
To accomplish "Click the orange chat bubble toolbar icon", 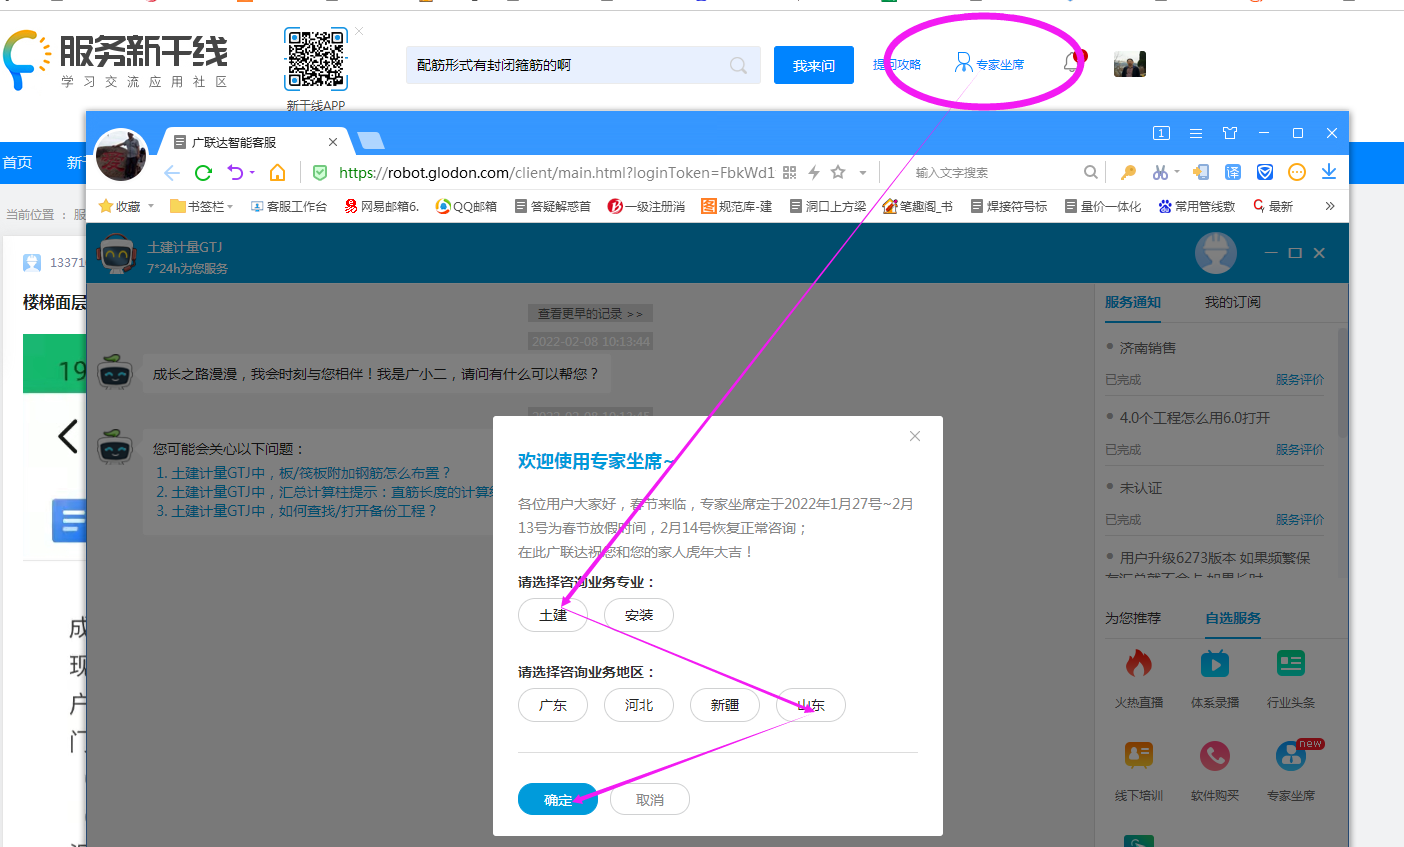I will 1297,172.
